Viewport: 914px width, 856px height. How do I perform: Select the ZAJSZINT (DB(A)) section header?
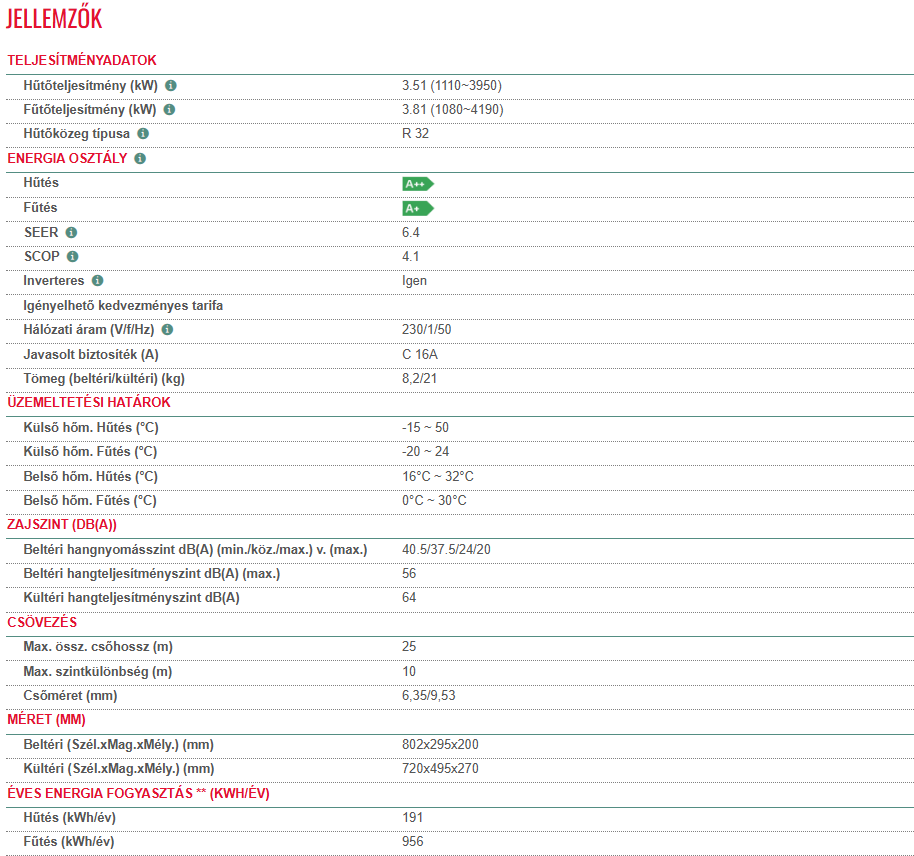coord(62,525)
